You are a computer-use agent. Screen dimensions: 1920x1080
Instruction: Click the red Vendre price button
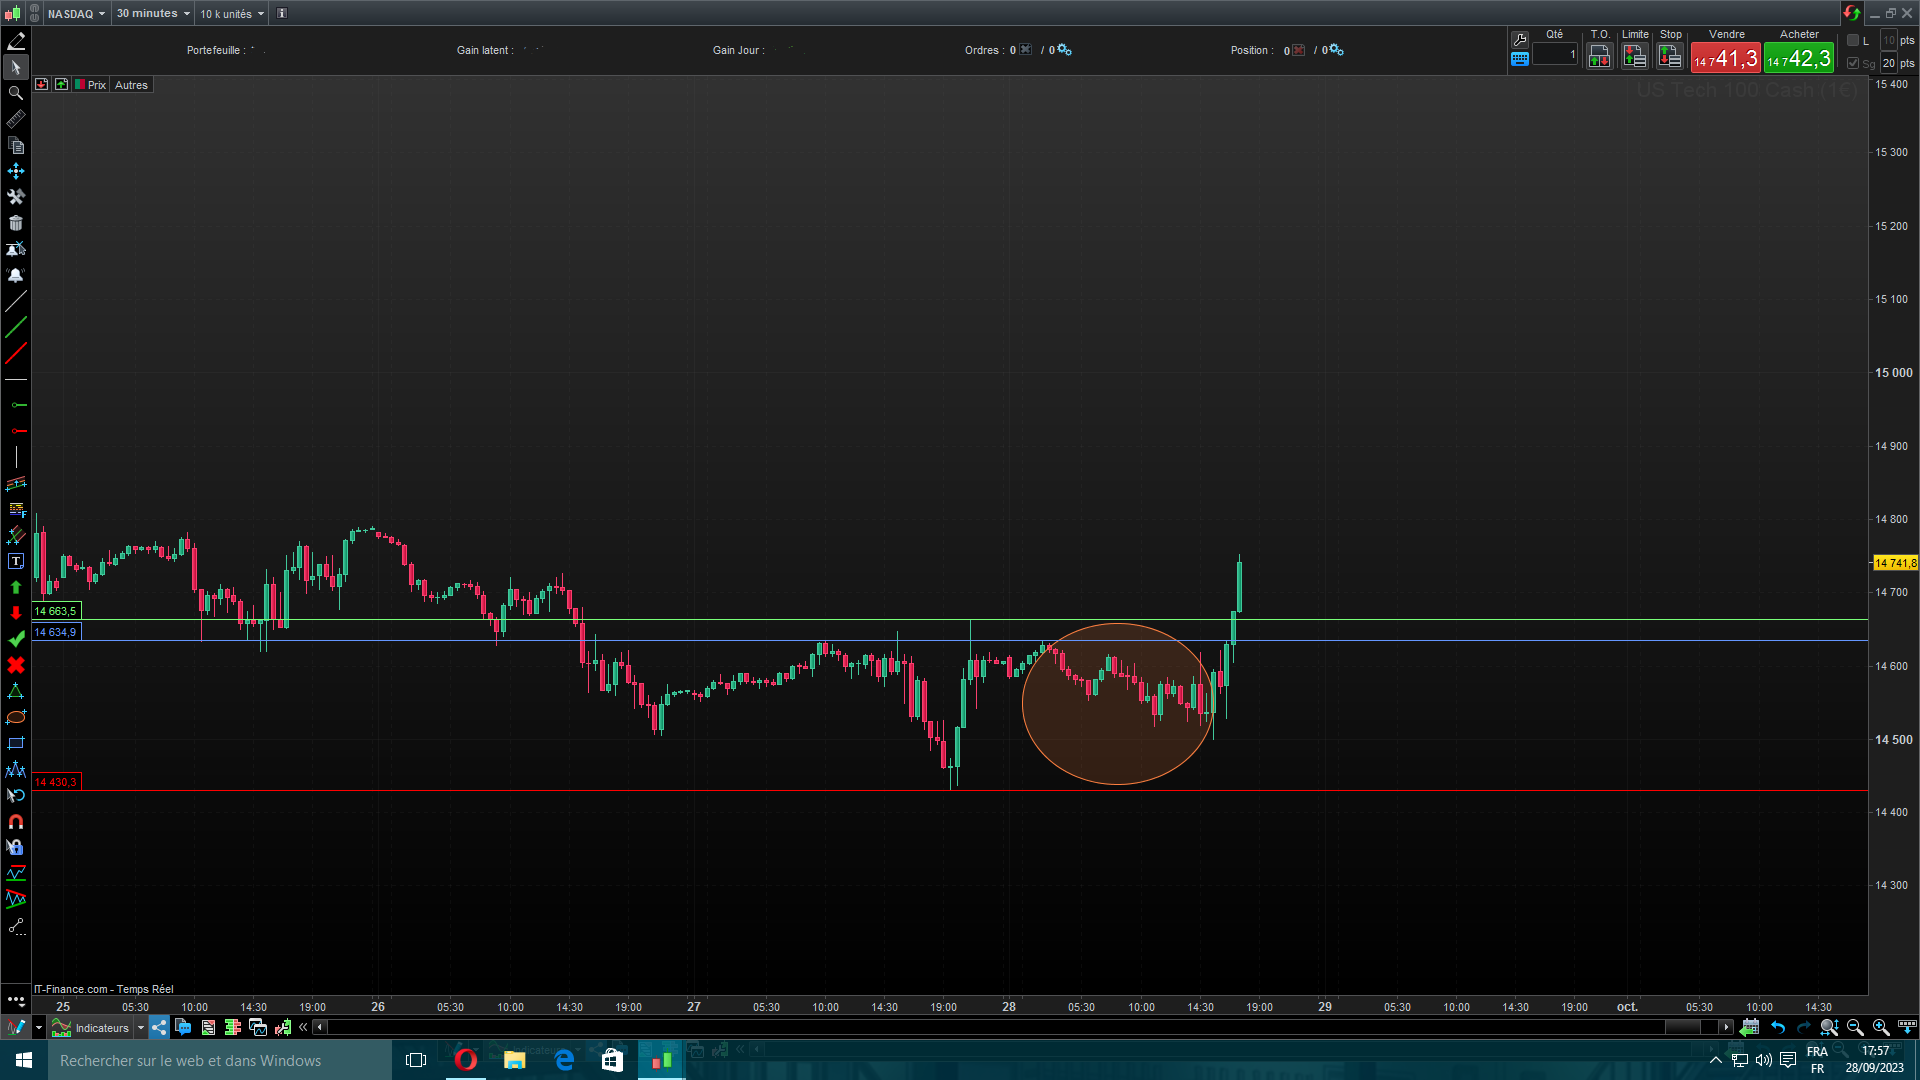pos(1725,58)
